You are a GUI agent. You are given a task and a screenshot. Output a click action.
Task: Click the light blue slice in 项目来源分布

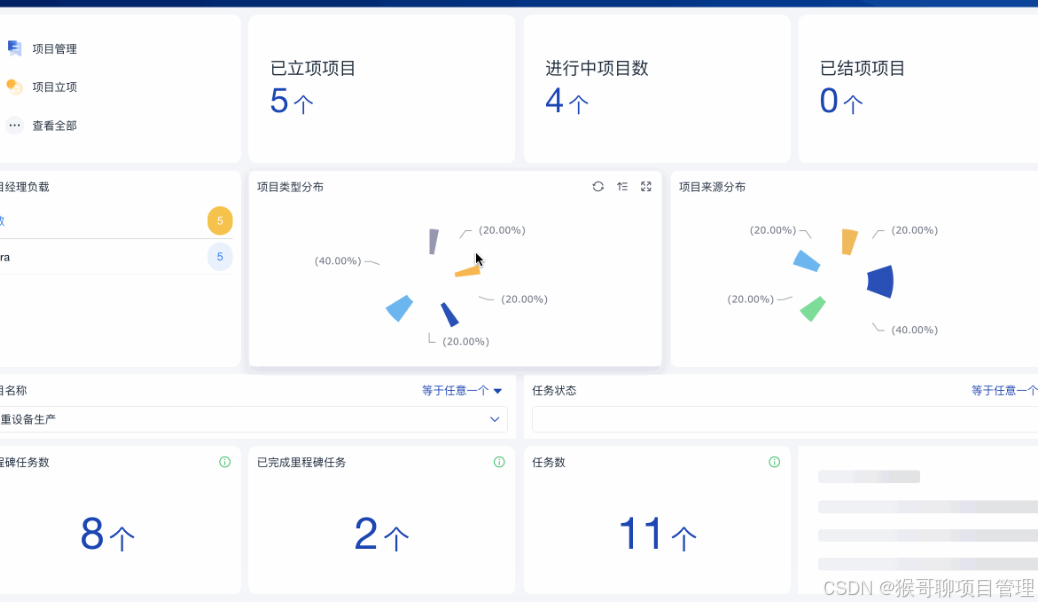coord(807,261)
